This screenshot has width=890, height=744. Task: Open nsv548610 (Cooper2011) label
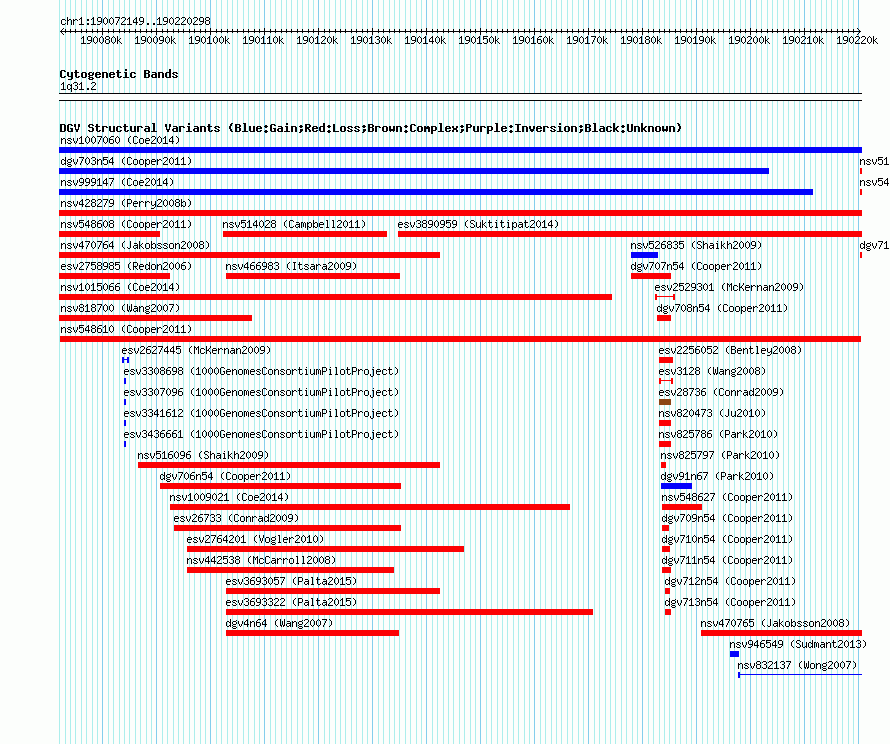point(126,329)
